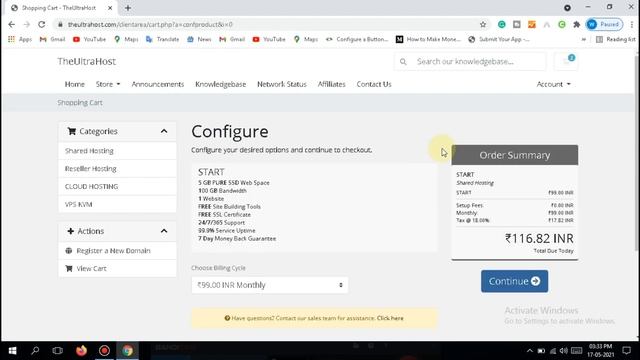Open the Reading list

[616, 39]
